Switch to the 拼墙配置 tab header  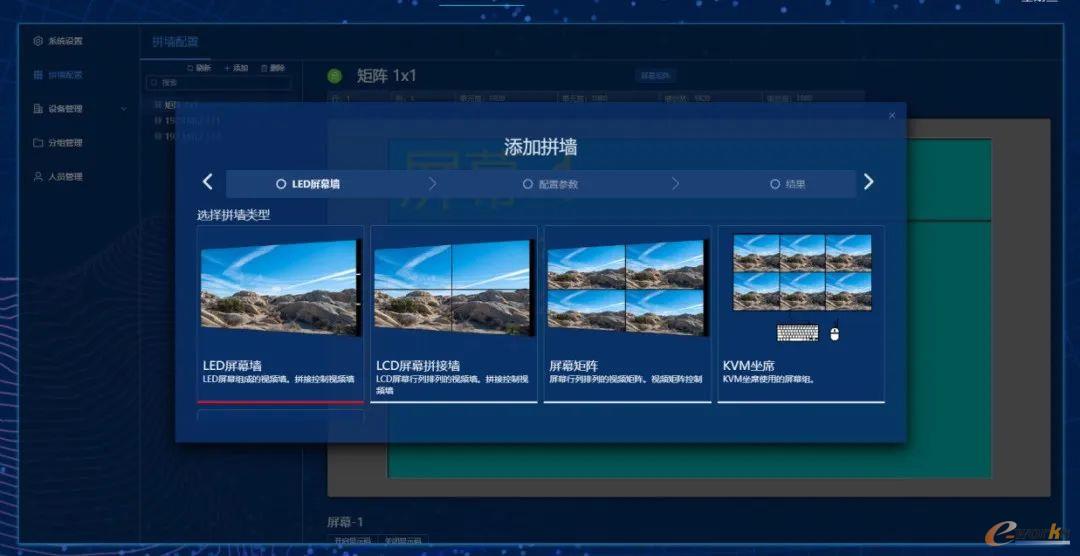point(176,41)
